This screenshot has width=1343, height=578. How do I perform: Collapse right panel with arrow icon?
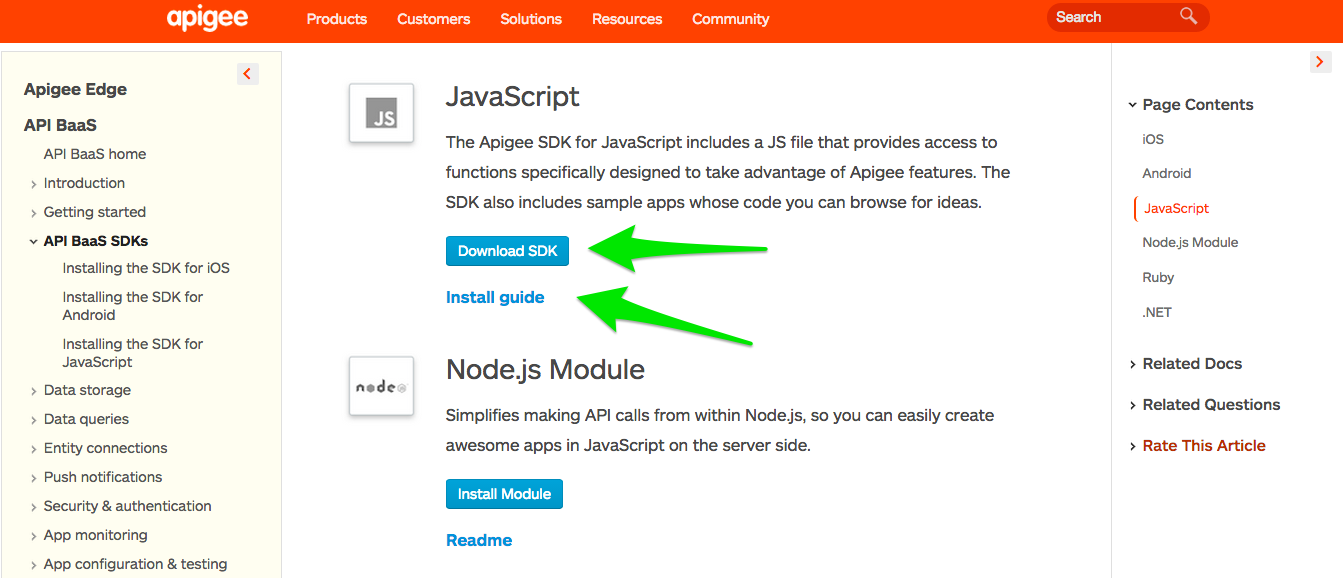tap(1320, 62)
